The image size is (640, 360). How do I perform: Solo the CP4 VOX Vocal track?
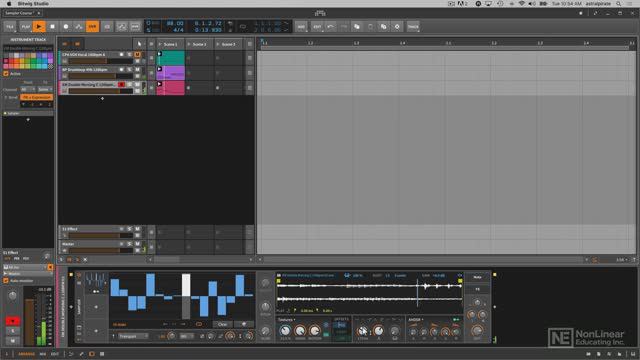point(129,54)
